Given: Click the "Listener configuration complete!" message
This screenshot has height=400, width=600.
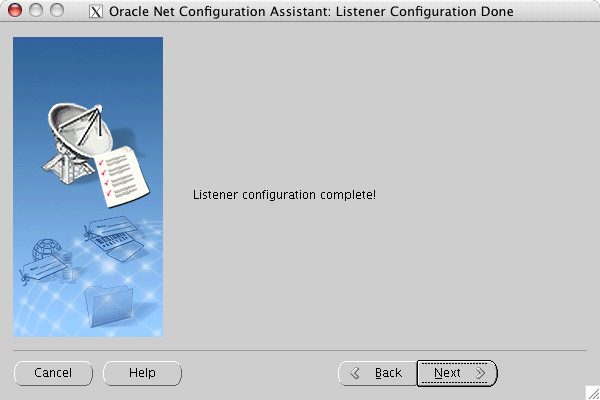Looking at the screenshot, I should coord(284,193).
